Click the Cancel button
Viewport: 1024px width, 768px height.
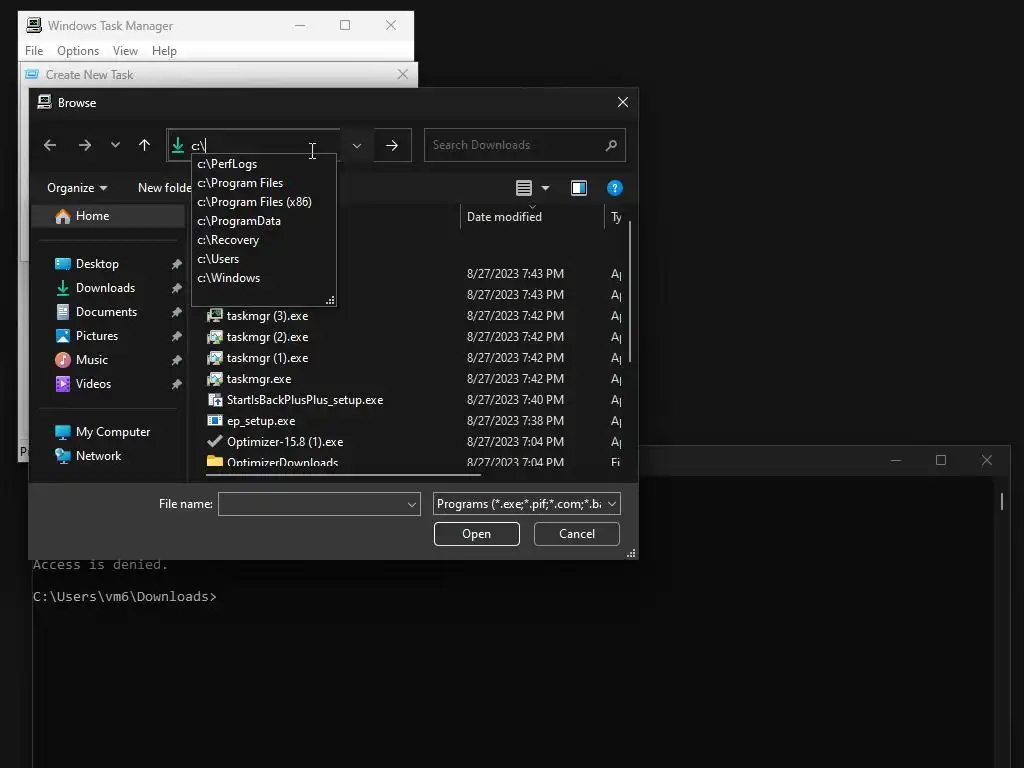[577, 534]
